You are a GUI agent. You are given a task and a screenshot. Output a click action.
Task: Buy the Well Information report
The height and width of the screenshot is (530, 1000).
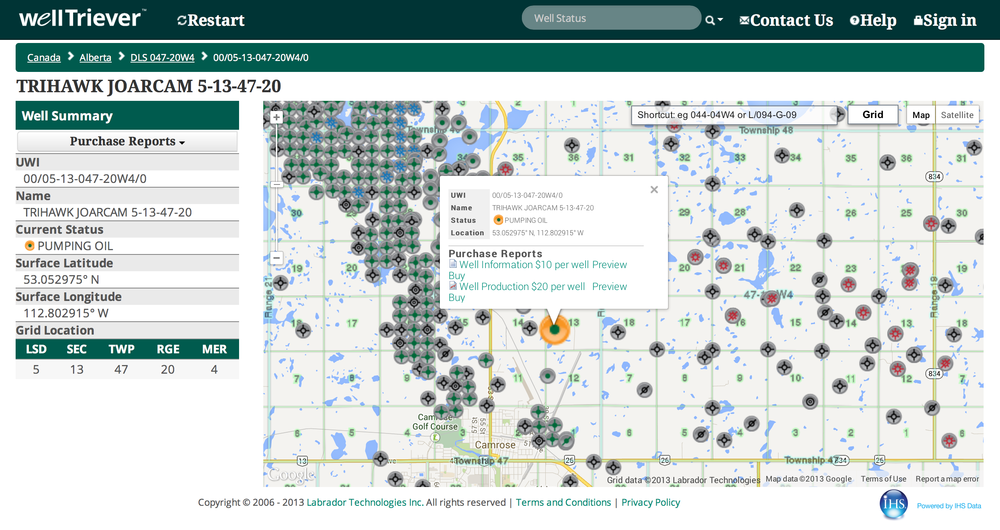[456, 276]
